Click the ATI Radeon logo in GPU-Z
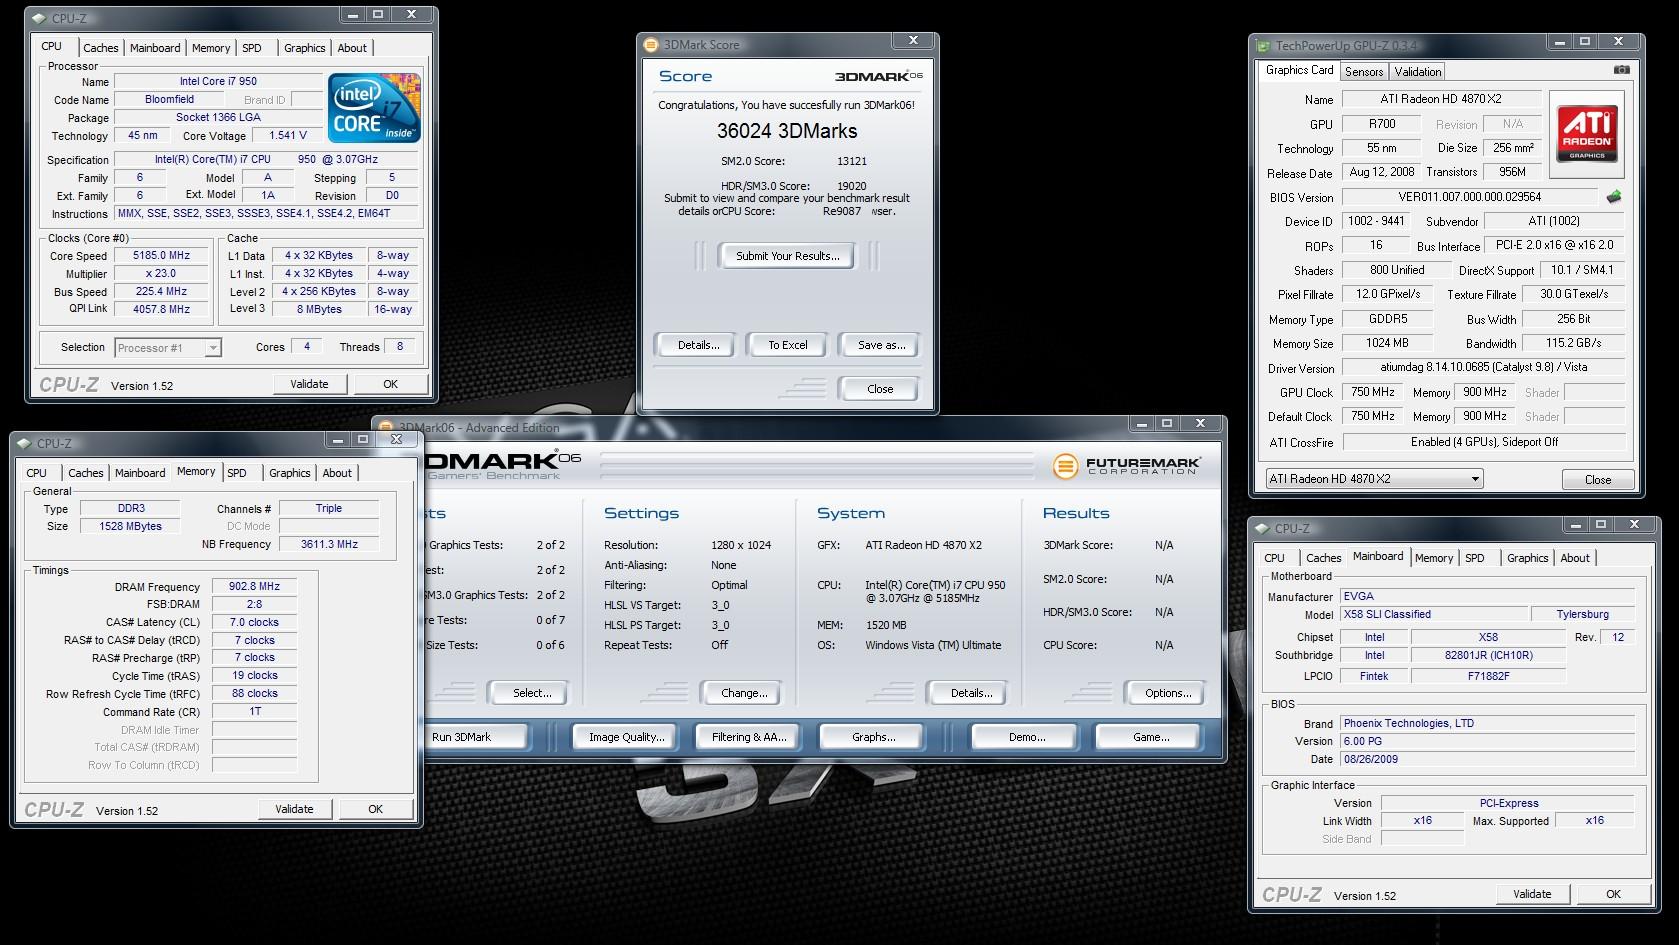This screenshot has height=945, width=1679. [1587, 132]
